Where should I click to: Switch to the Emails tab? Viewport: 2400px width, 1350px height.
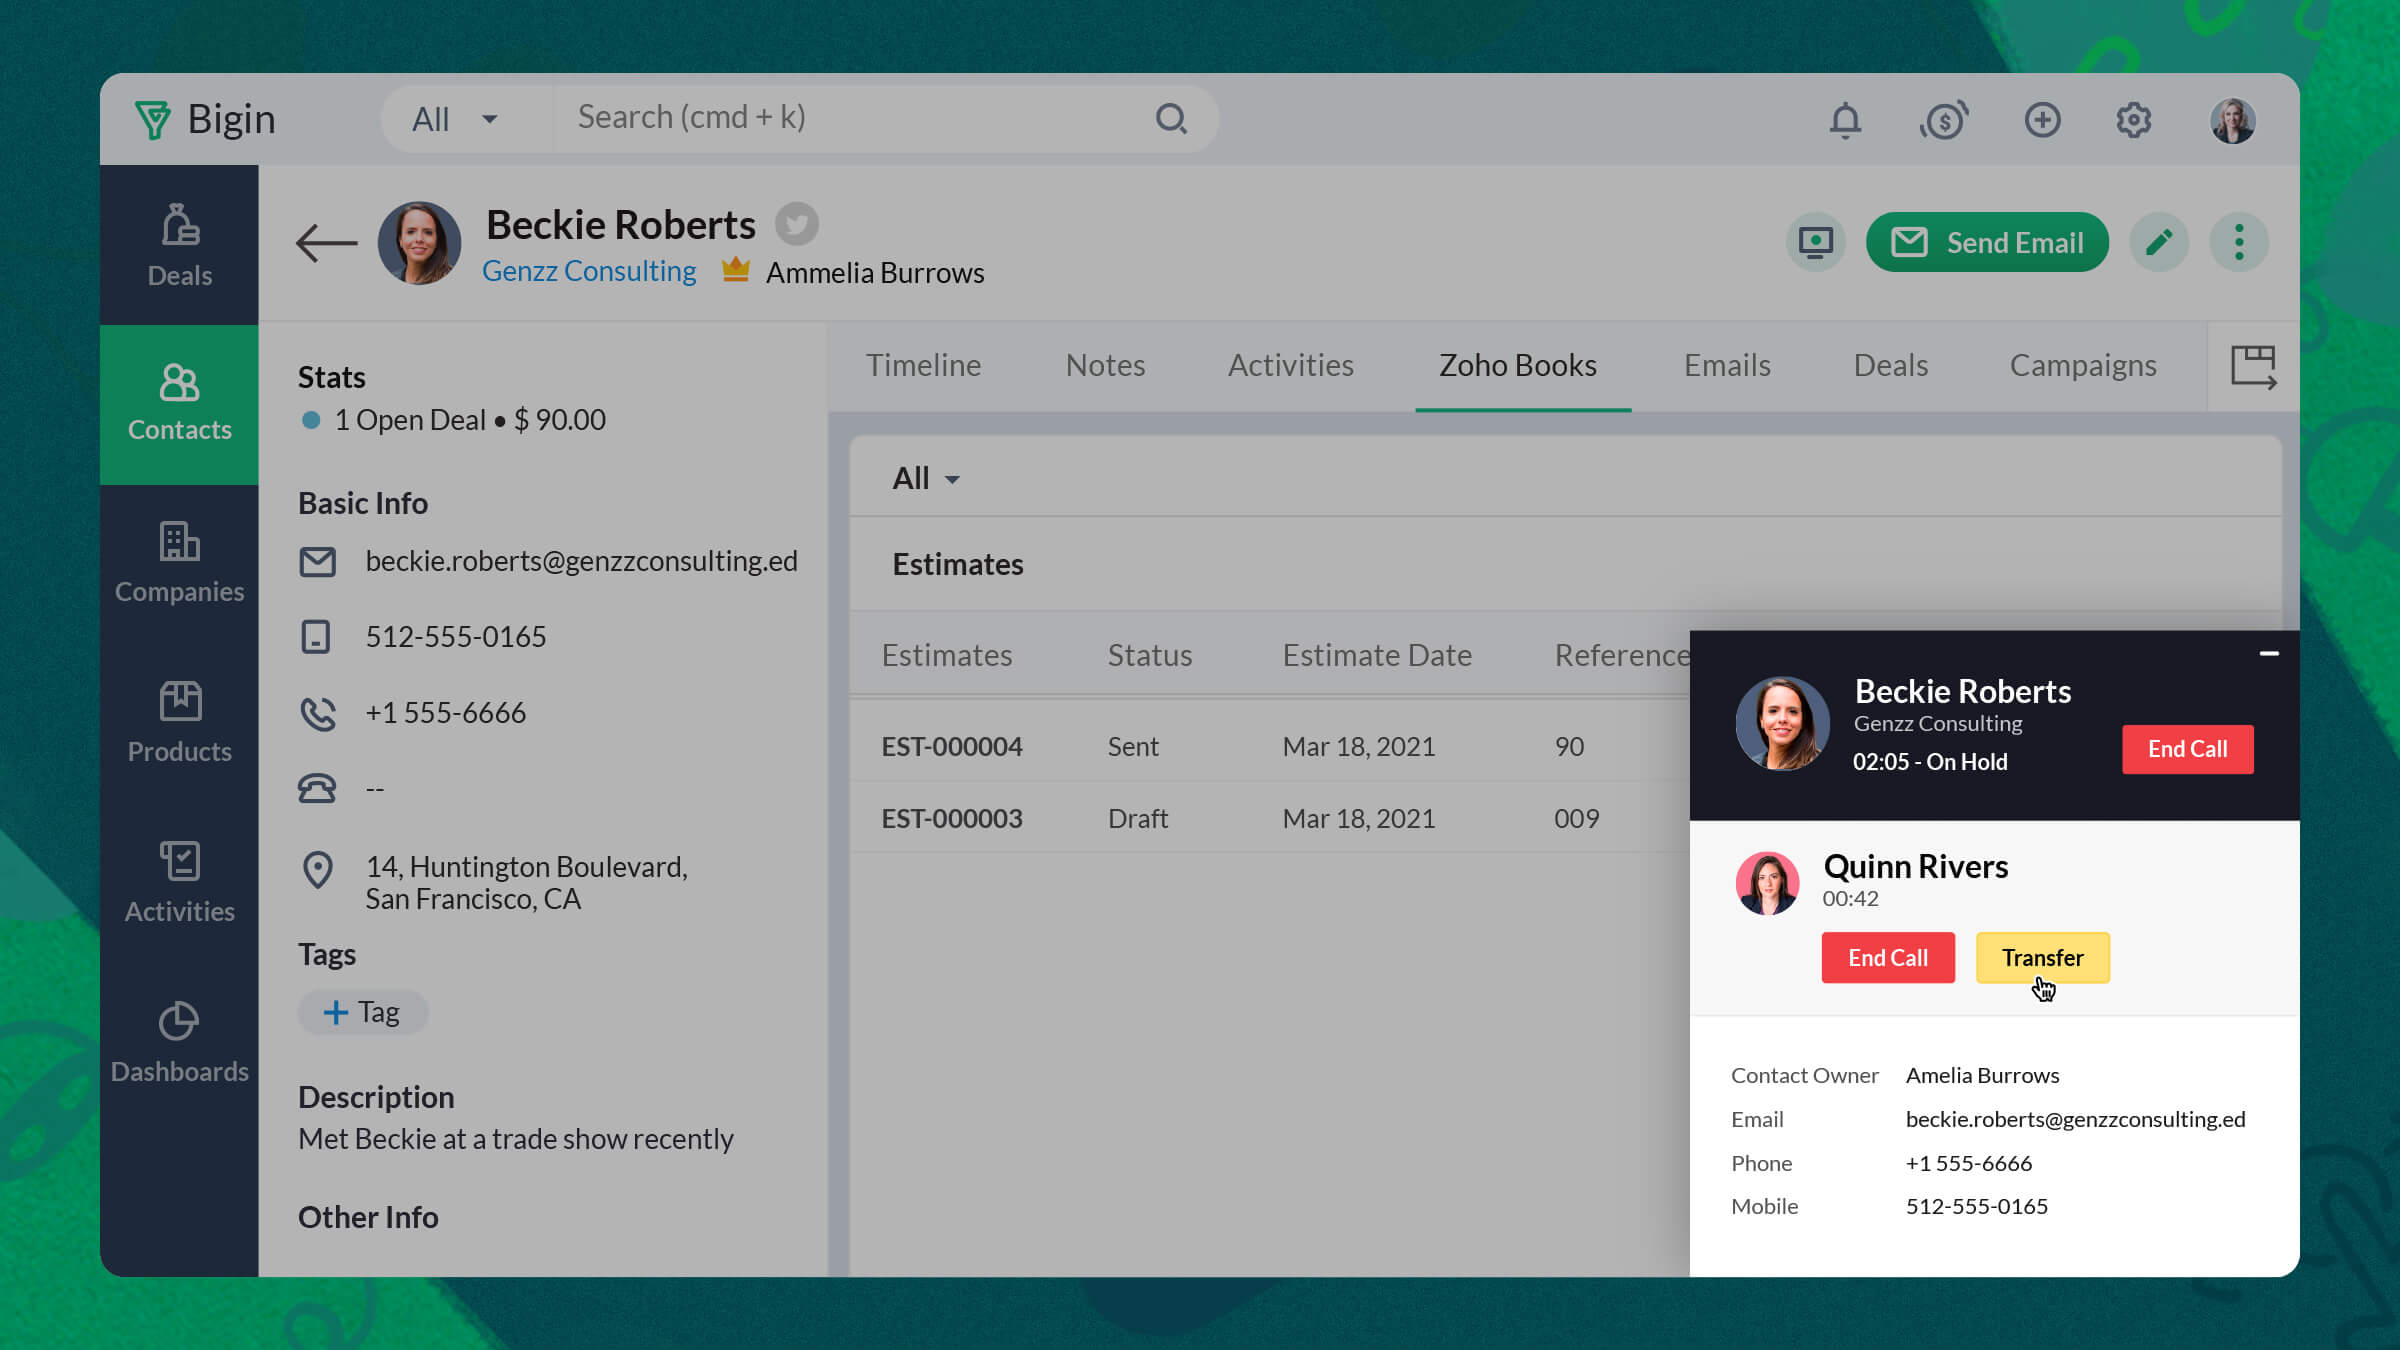(x=1727, y=366)
